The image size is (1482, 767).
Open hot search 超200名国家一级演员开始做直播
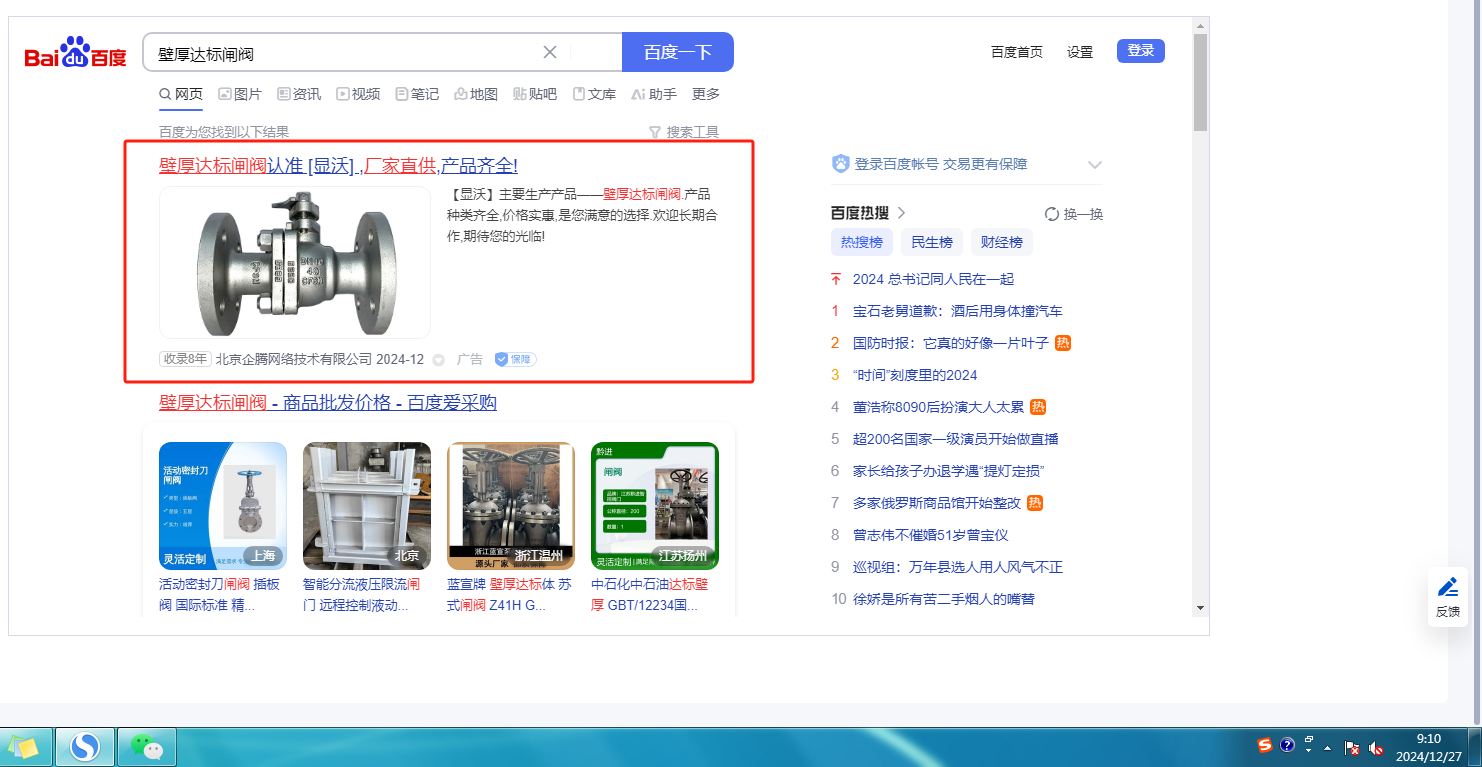[956, 439]
